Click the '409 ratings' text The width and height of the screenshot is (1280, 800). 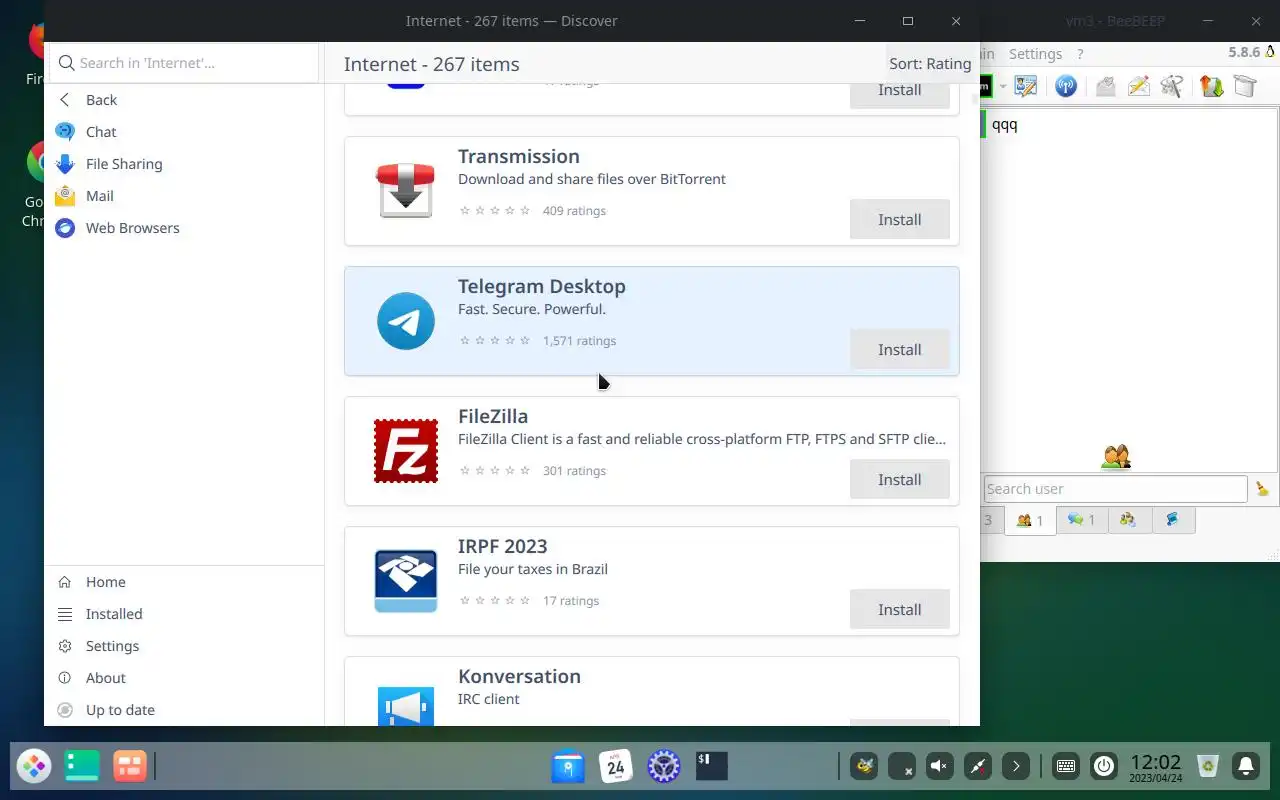pyautogui.click(x=574, y=211)
